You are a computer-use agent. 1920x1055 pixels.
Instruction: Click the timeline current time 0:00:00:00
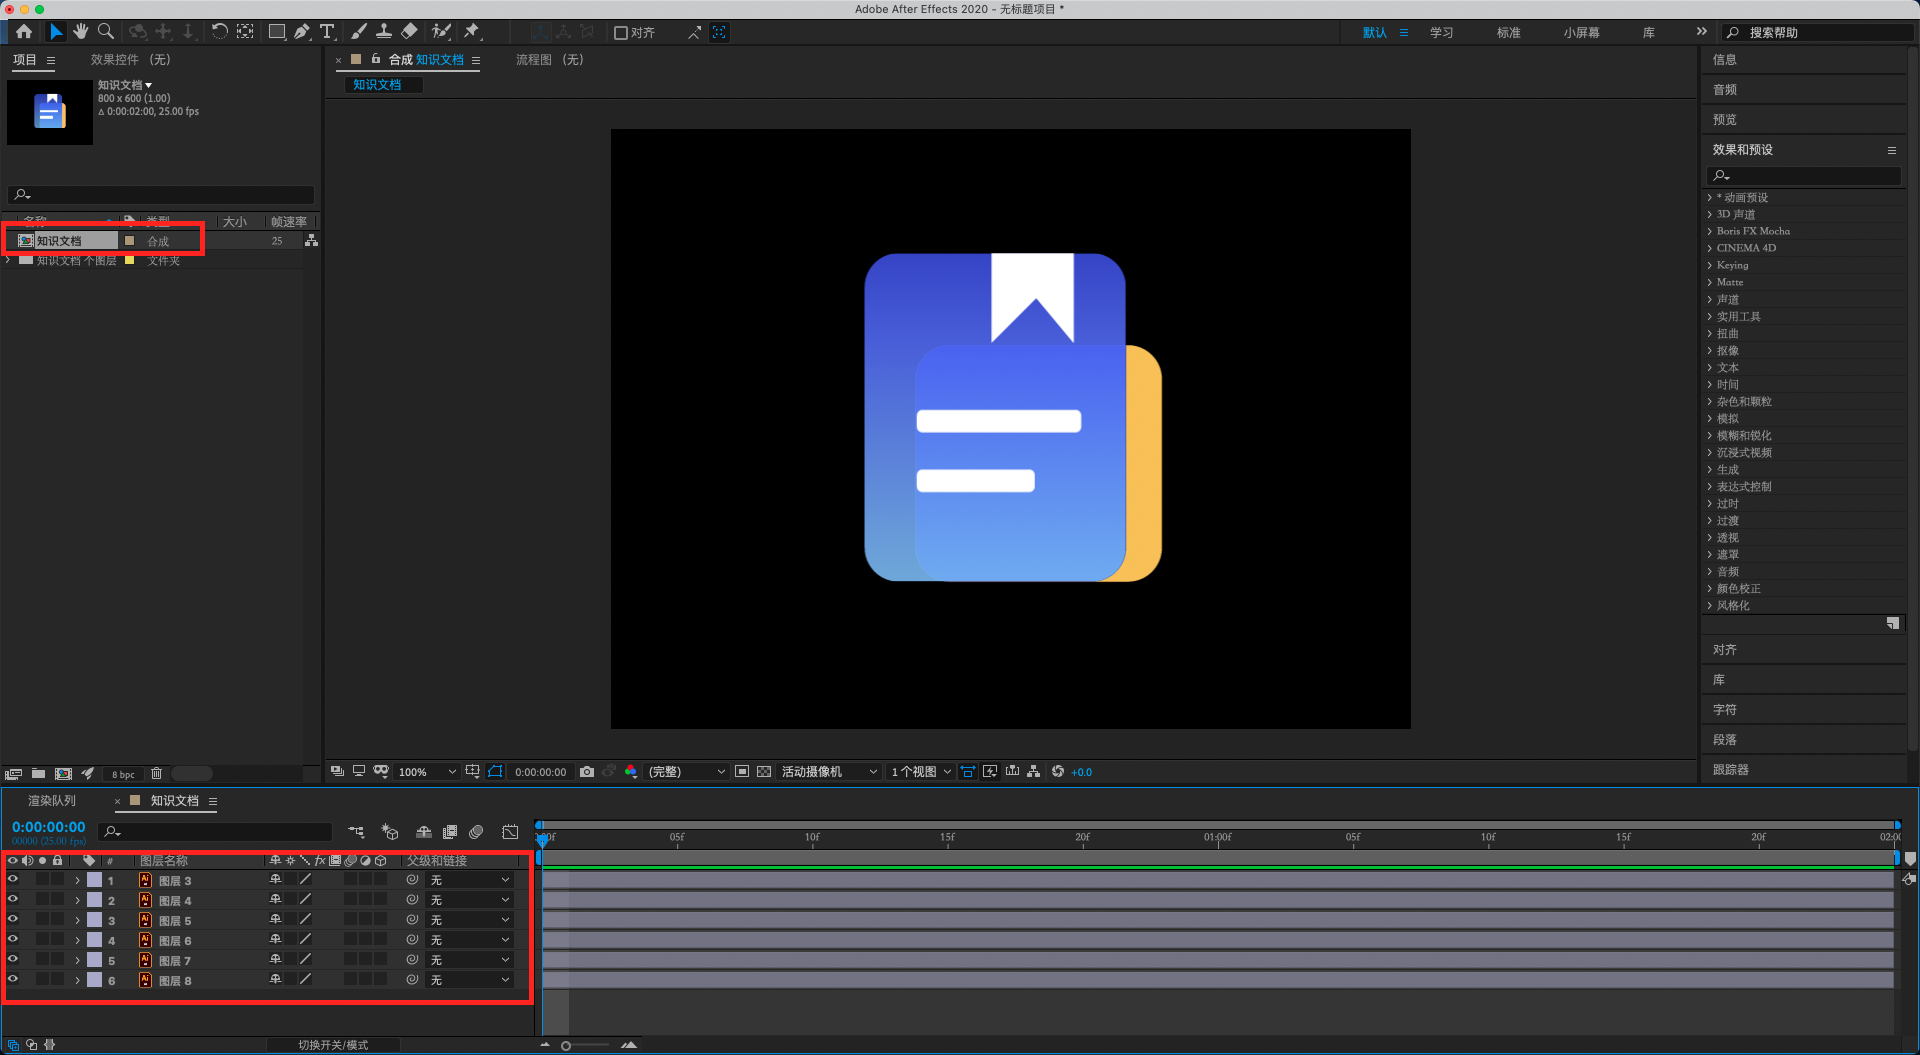pos(48,827)
